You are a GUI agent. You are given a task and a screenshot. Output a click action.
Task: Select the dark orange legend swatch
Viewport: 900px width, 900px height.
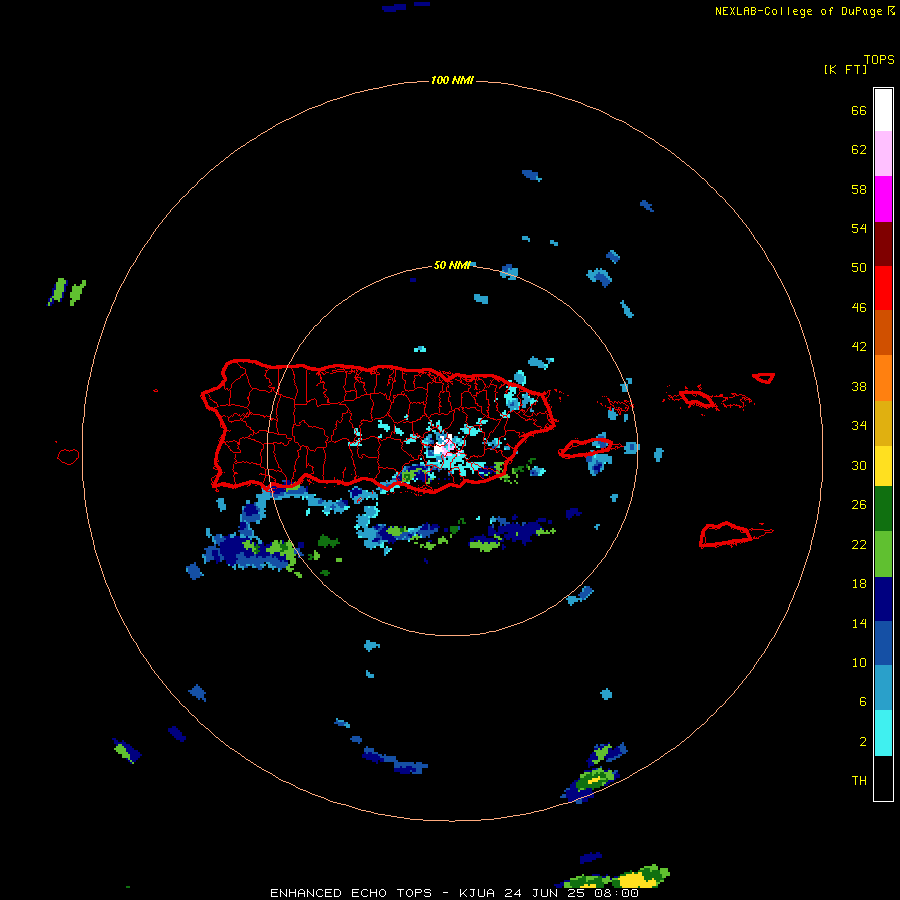tap(883, 332)
